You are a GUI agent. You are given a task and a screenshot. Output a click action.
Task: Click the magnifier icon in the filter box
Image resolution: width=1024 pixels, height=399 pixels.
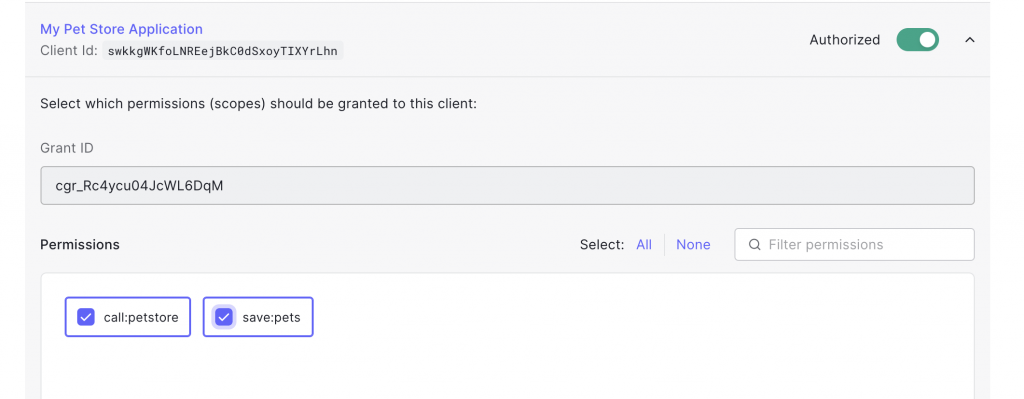tap(754, 245)
